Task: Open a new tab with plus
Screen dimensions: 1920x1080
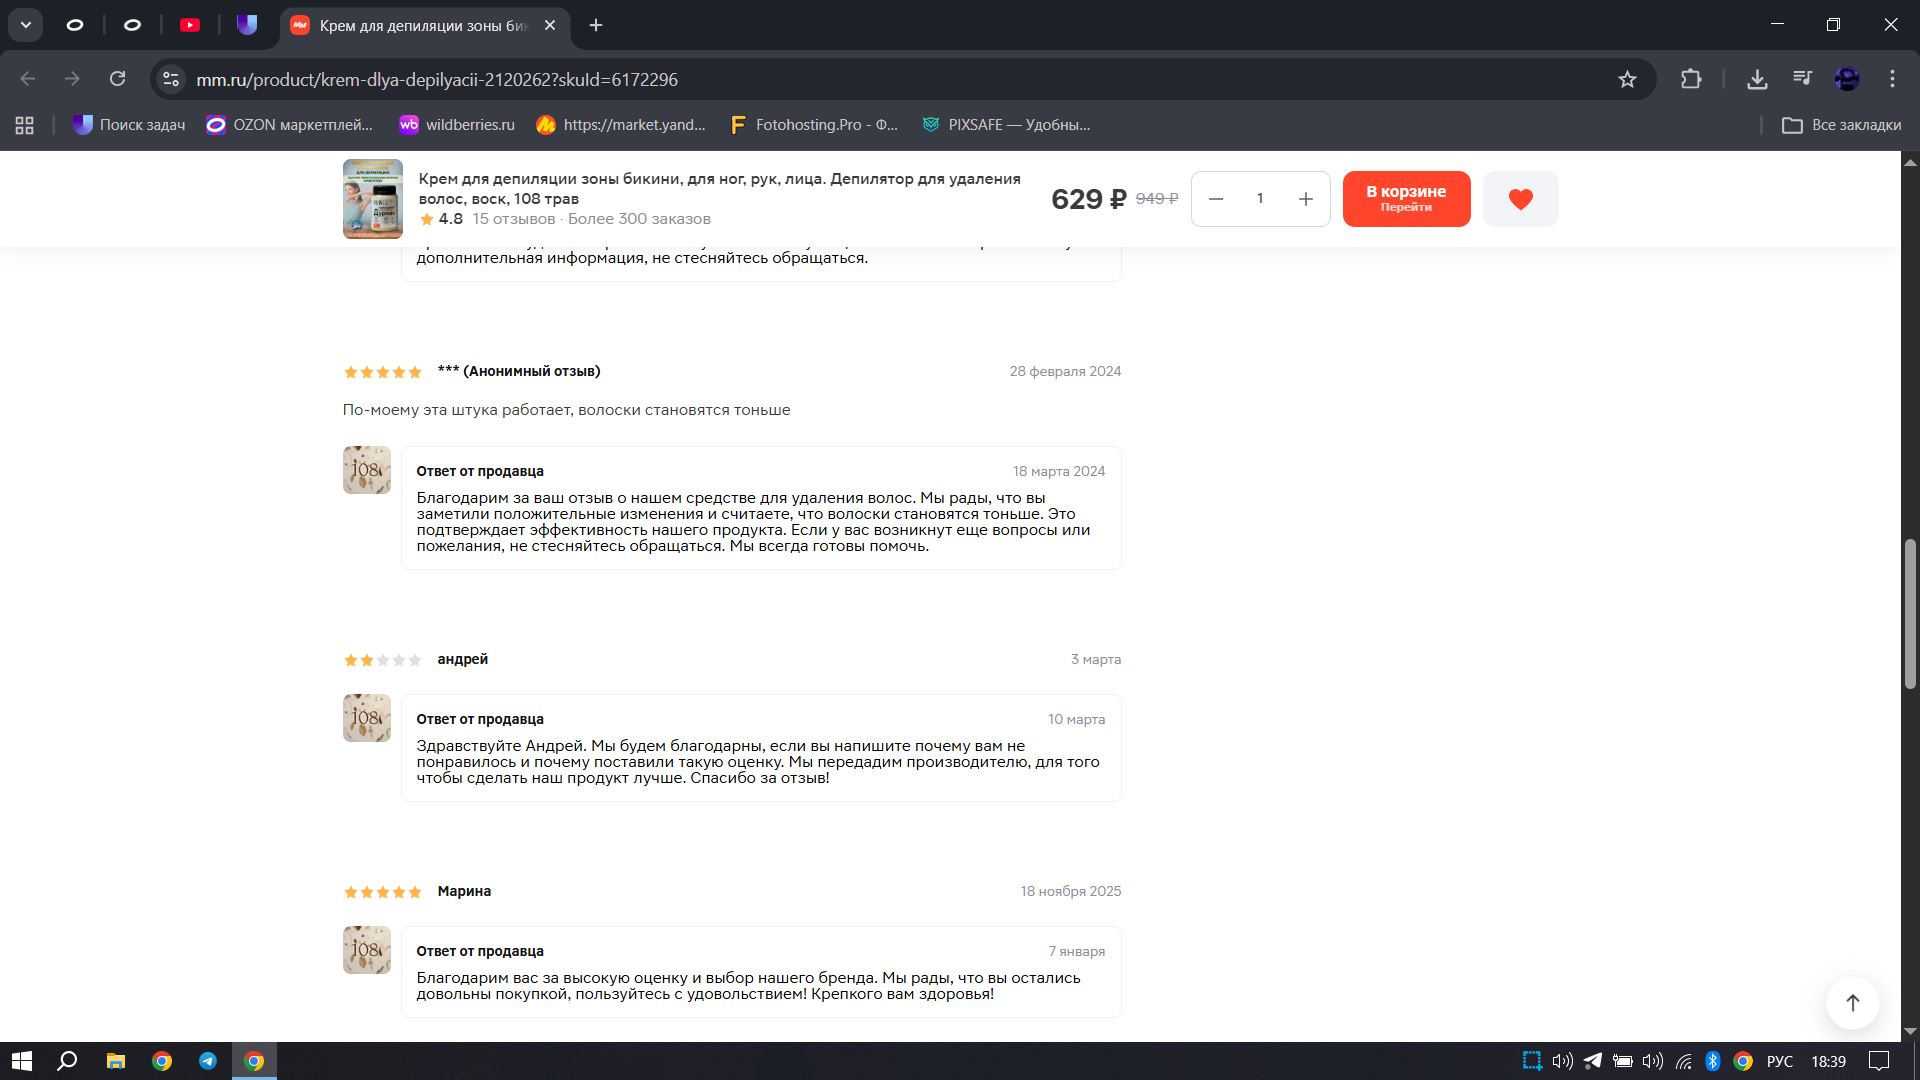Action: pyautogui.click(x=596, y=25)
